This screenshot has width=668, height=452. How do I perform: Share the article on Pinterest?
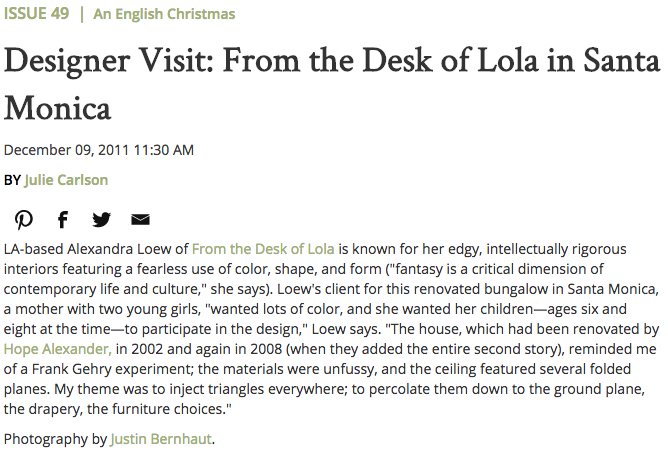click(x=23, y=220)
